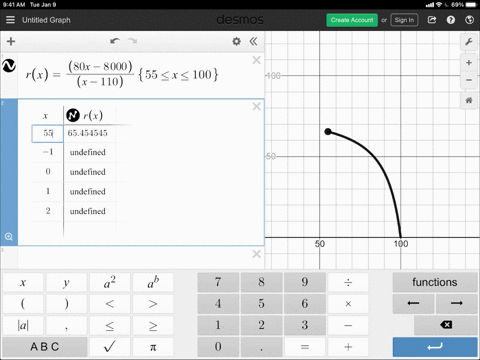
Task: Tap the greater than or equal key
Action: coord(153,325)
